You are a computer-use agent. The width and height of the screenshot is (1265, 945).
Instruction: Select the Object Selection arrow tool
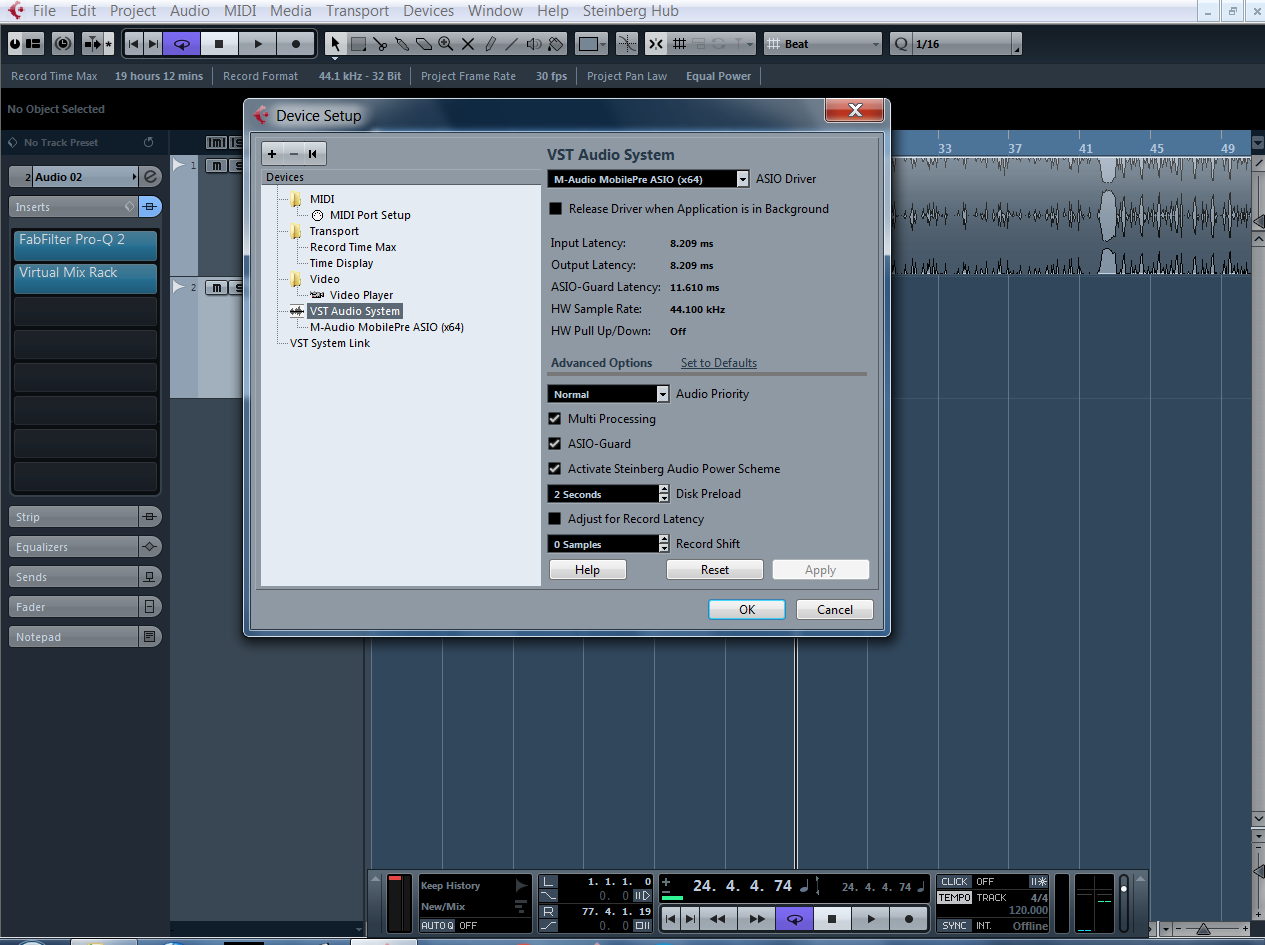336,44
